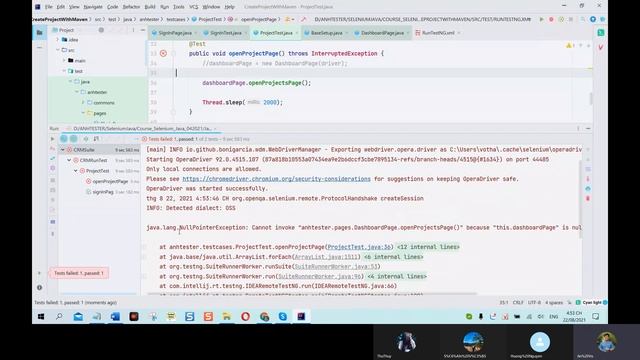
Task: Open the Maven tool window sidebar icon
Action: point(601,47)
